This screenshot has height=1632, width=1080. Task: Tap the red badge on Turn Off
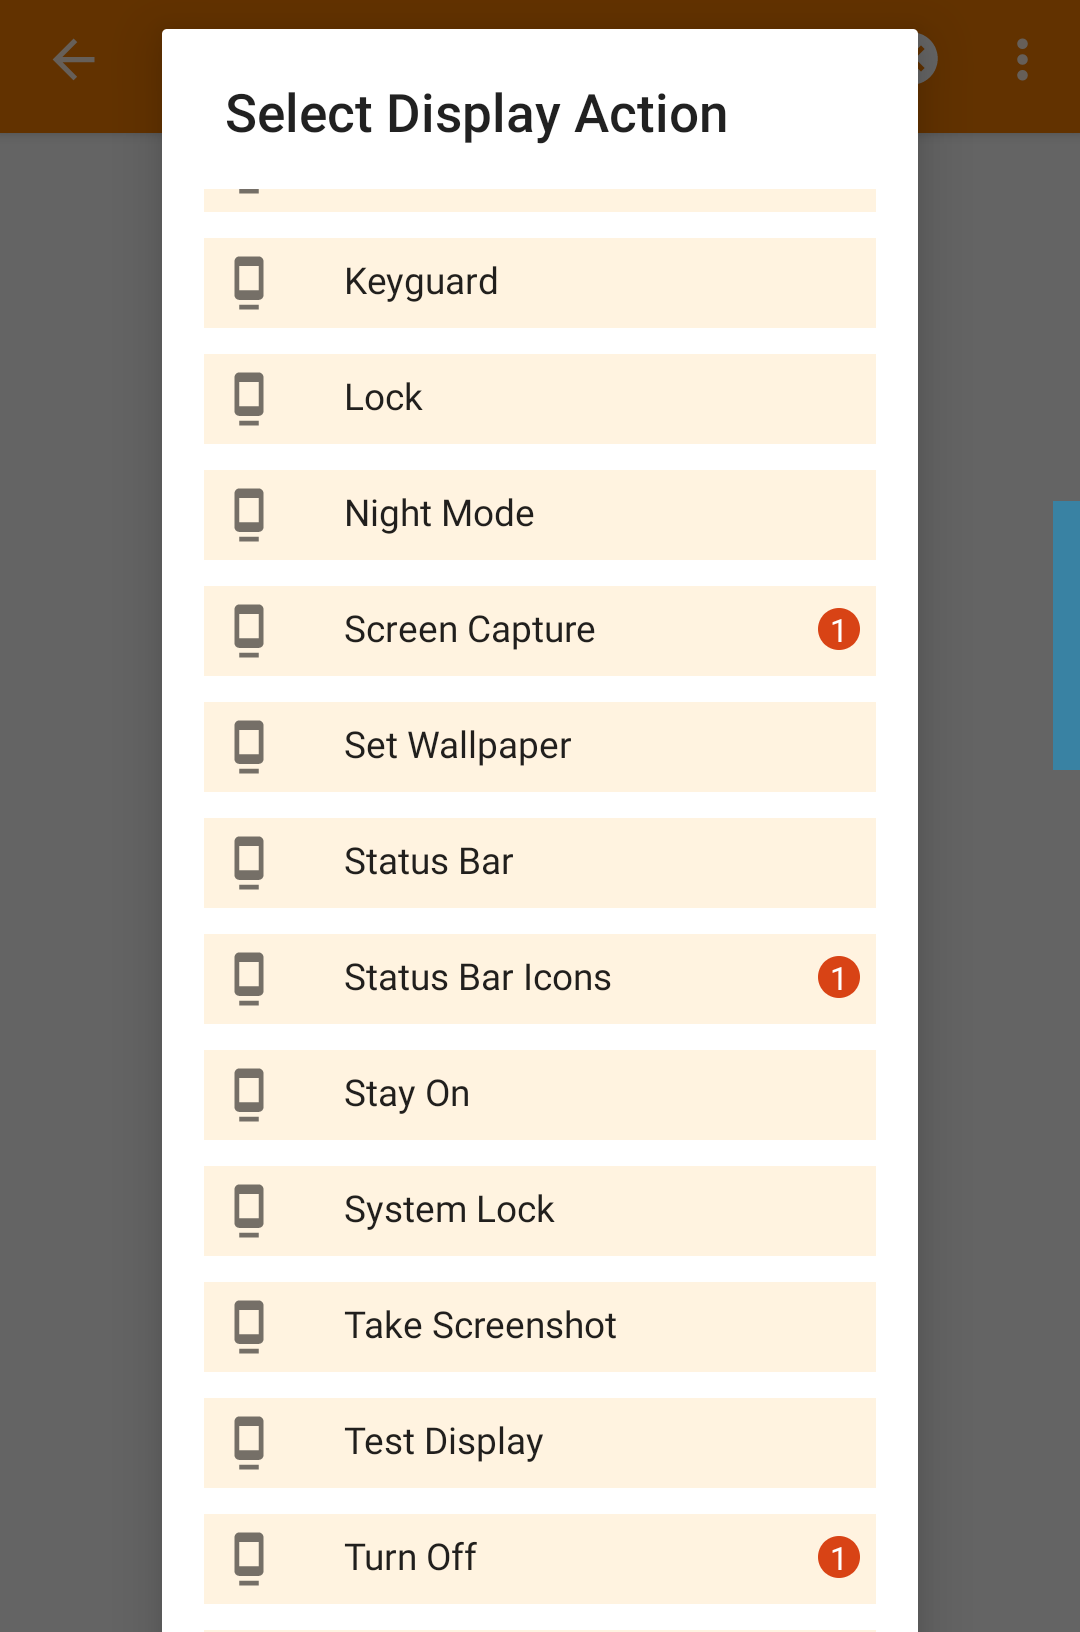point(838,1558)
